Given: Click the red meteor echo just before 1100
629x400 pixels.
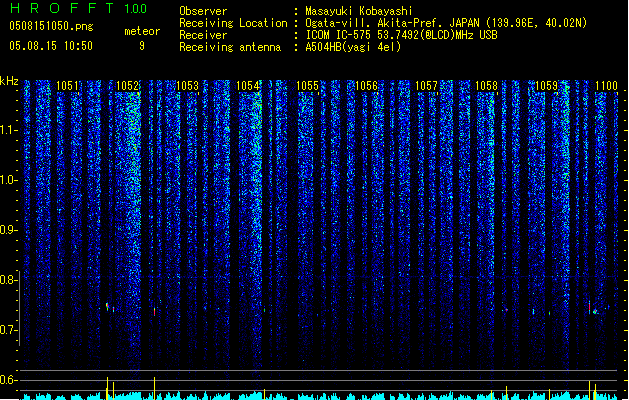Looking at the screenshot, I should coord(589,307).
